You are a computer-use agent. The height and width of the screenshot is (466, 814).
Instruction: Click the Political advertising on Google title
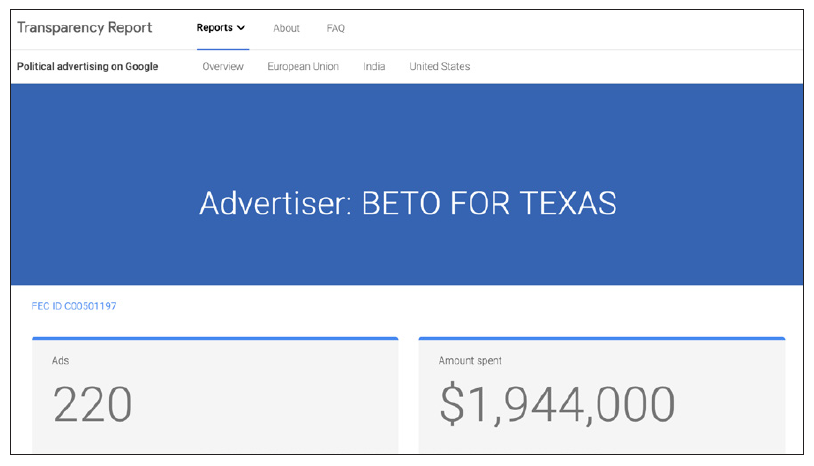pos(88,67)
